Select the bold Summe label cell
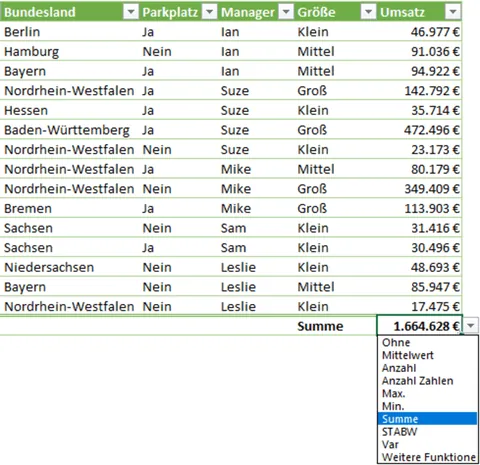The image size is (480, 465). click(x=335, y=325)
